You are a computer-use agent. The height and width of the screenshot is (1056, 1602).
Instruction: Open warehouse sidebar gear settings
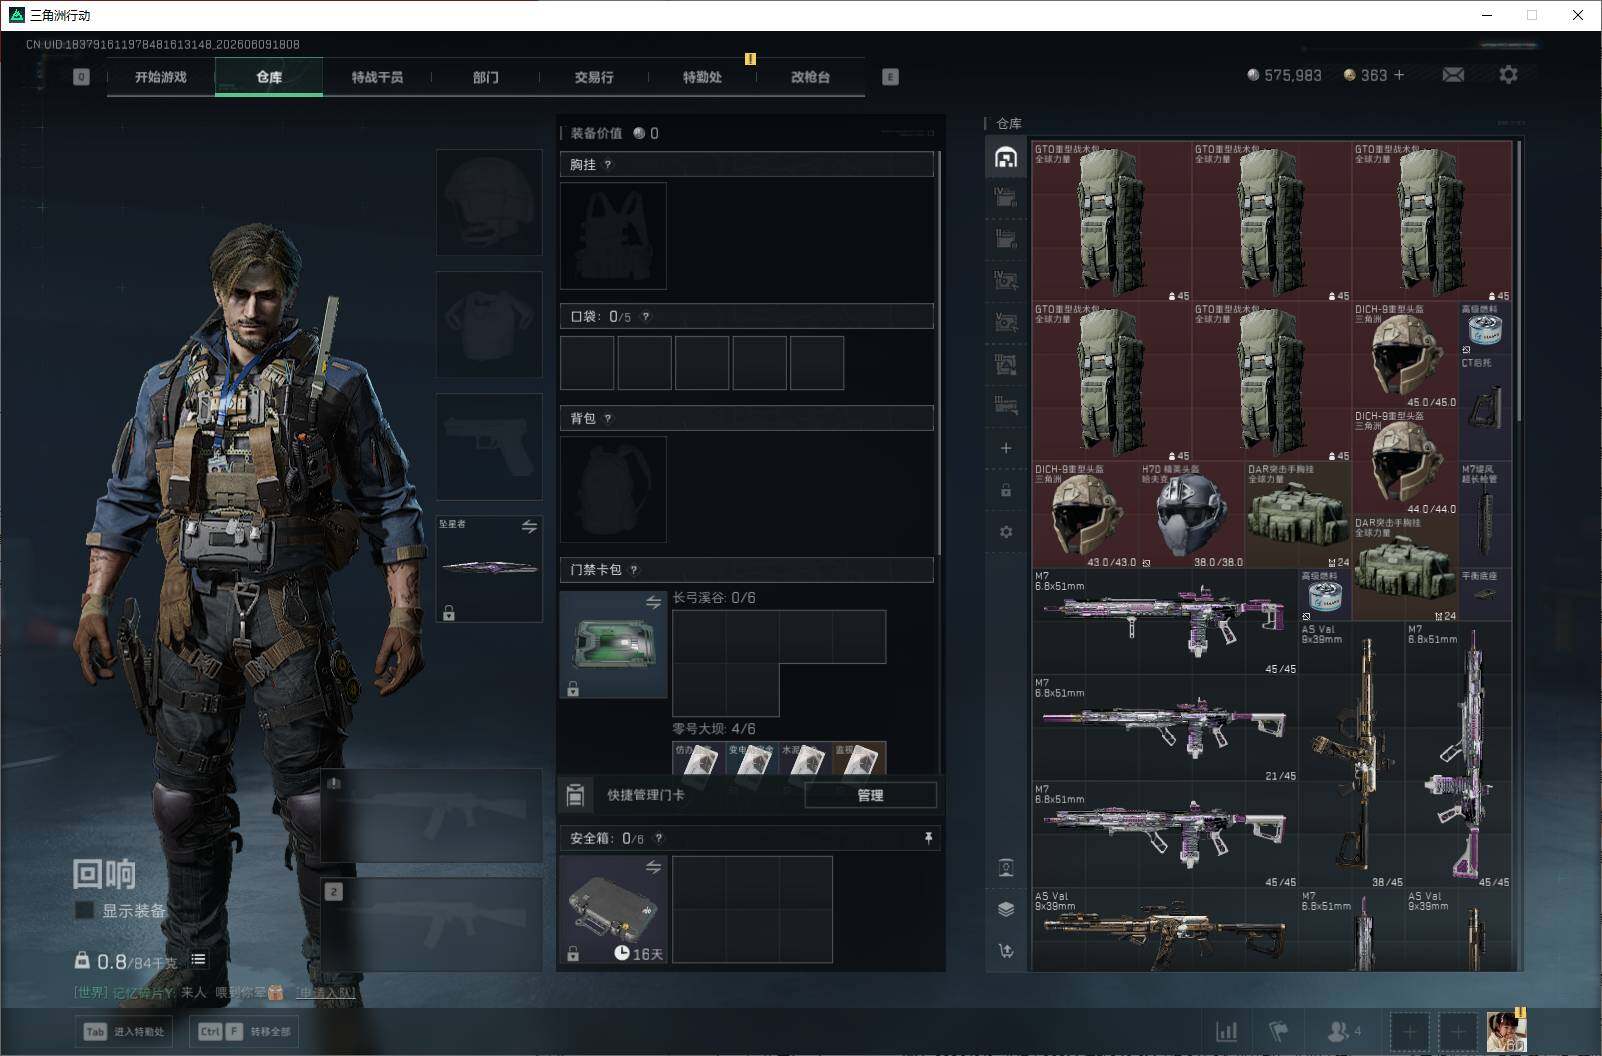click(1006, 532)
